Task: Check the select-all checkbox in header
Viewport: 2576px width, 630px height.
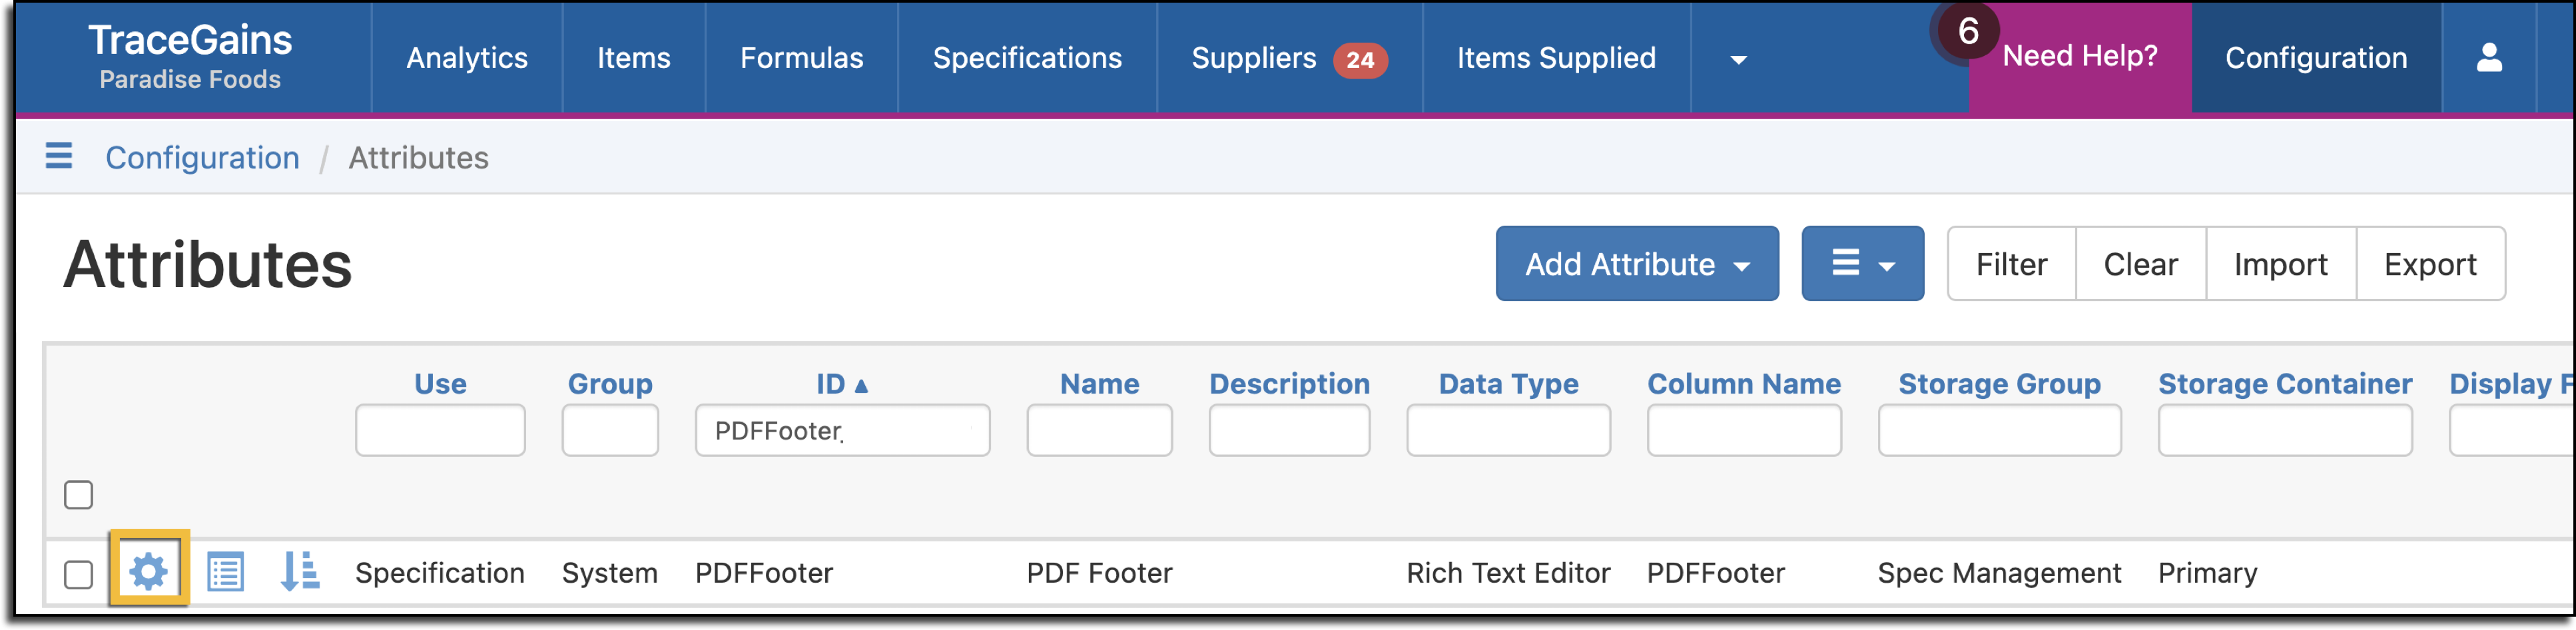Action: coord(78,494)
